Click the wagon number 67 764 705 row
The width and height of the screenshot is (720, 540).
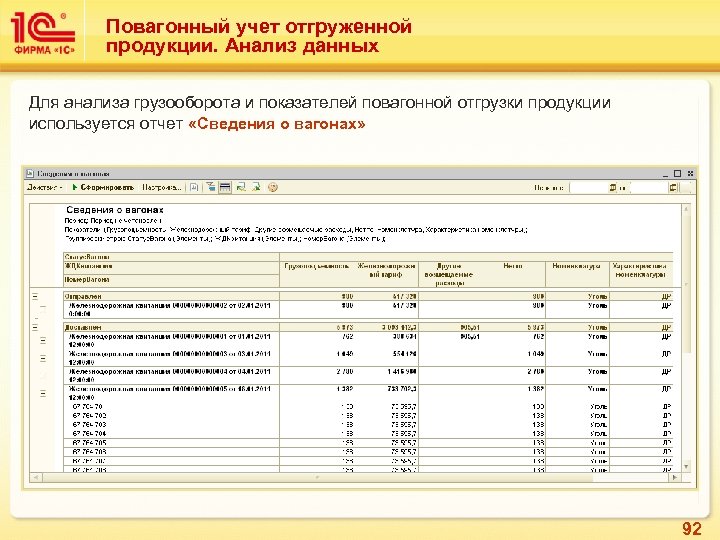pyautogui.click(x=368, y=443)
